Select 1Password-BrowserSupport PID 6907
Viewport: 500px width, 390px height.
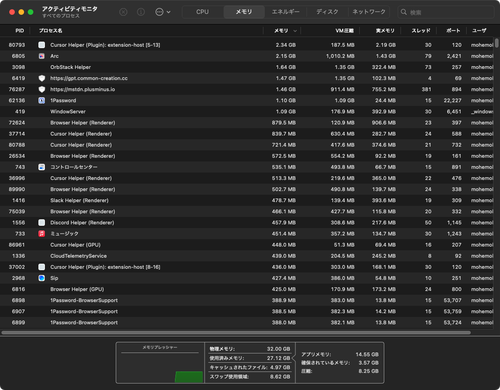247,311
